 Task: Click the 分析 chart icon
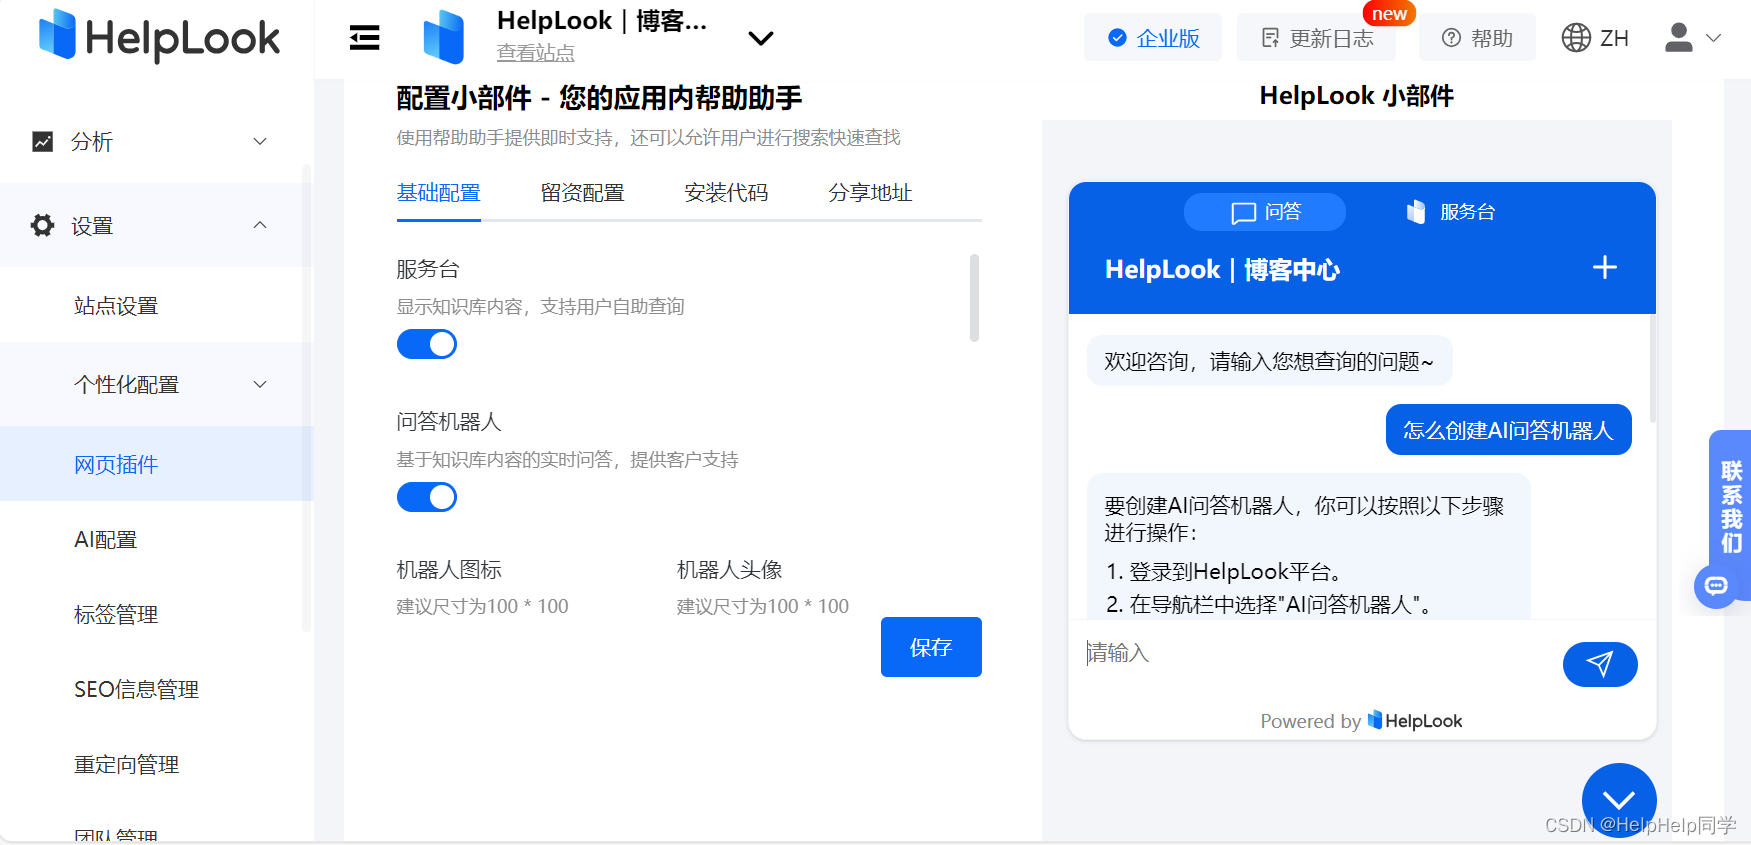42,141
